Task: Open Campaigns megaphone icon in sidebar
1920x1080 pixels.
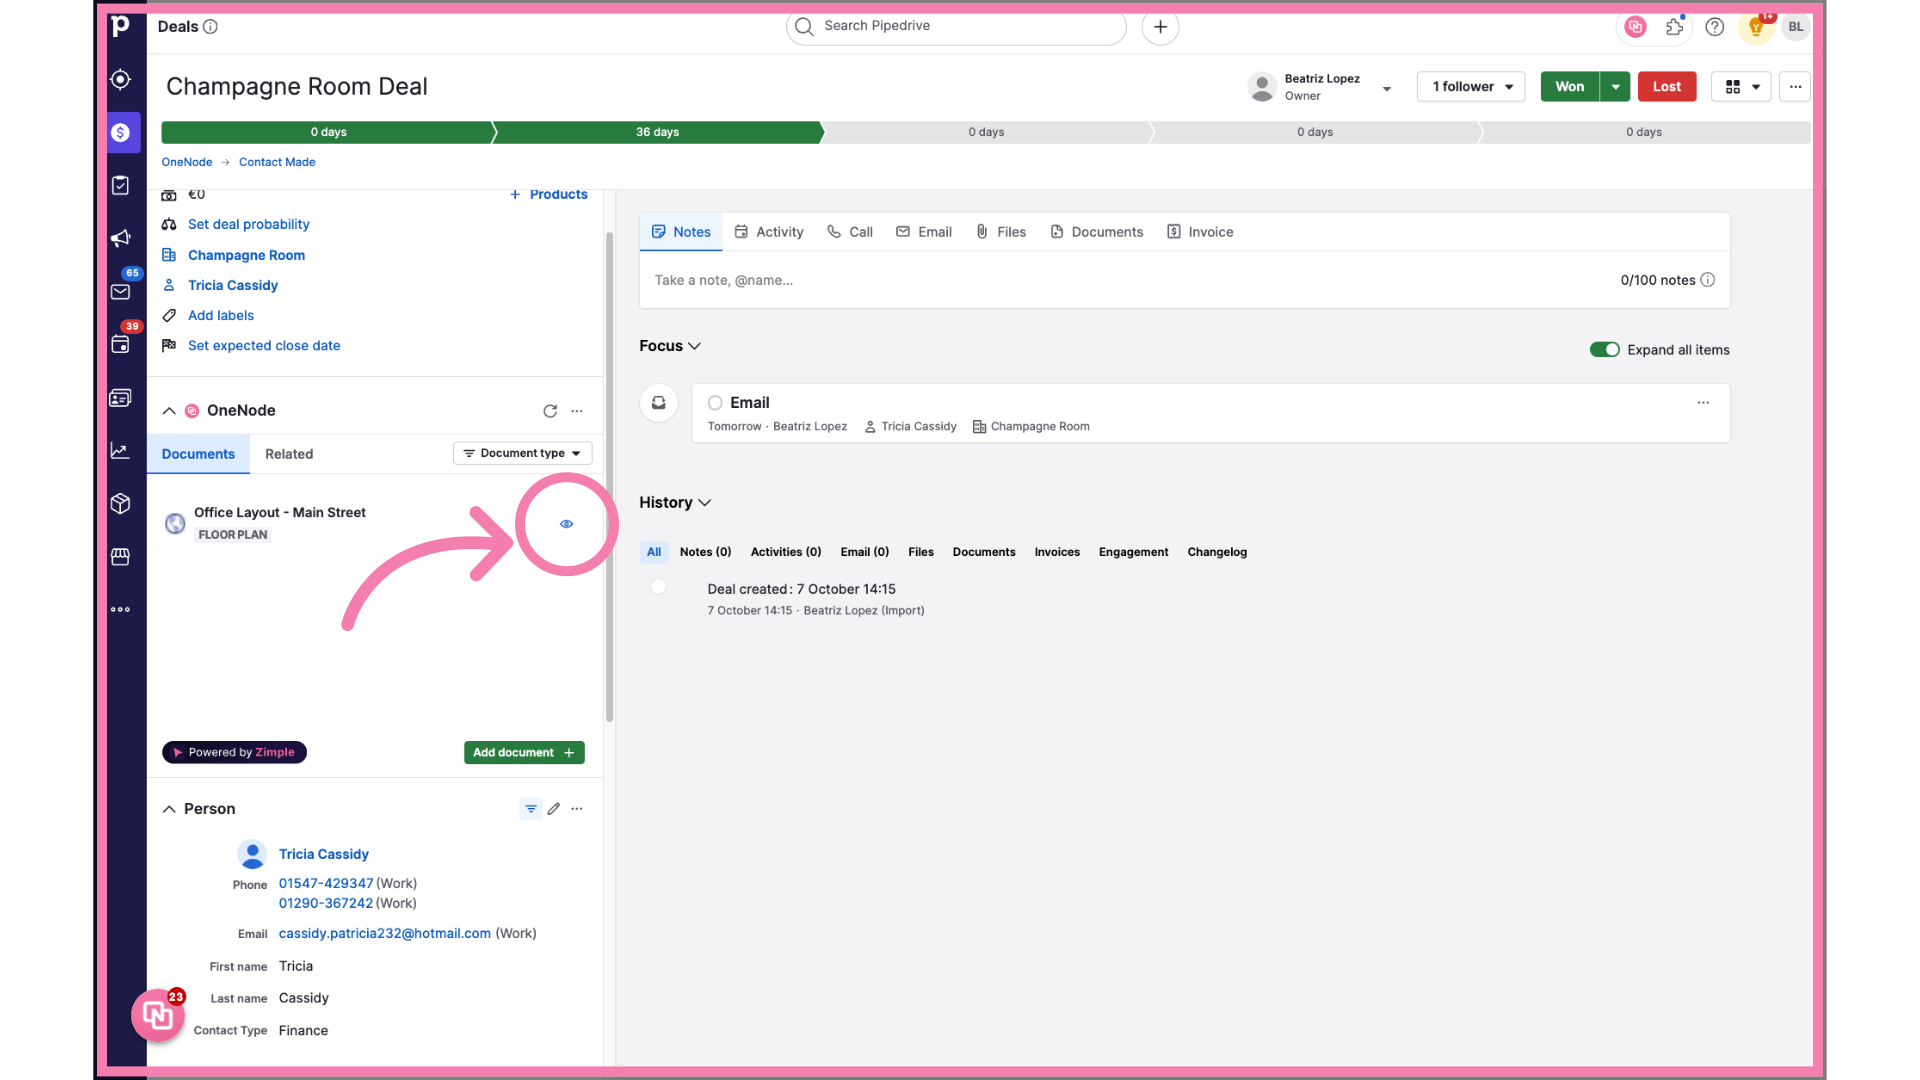Action: (121, 238)
